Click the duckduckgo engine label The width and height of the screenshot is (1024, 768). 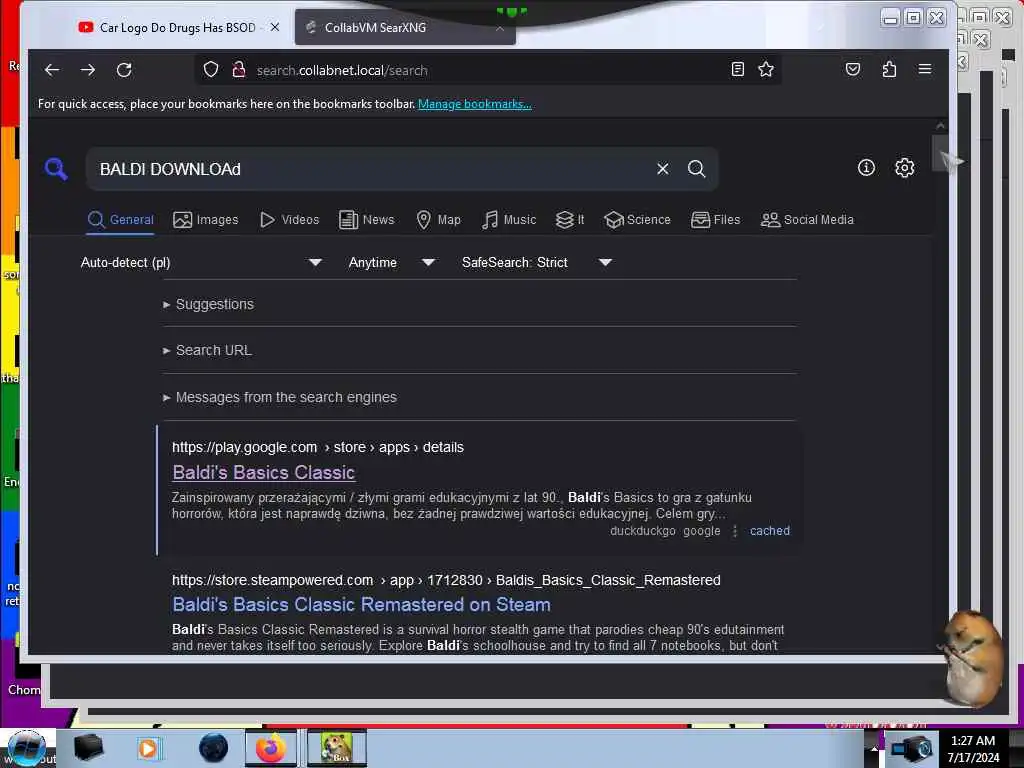[643, 531]
